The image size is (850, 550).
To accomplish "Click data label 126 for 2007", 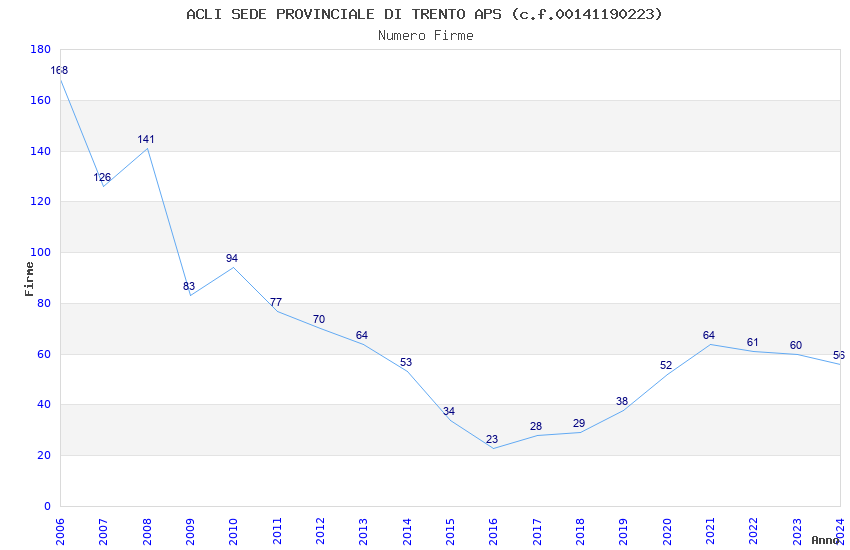I will coord(102,177).
